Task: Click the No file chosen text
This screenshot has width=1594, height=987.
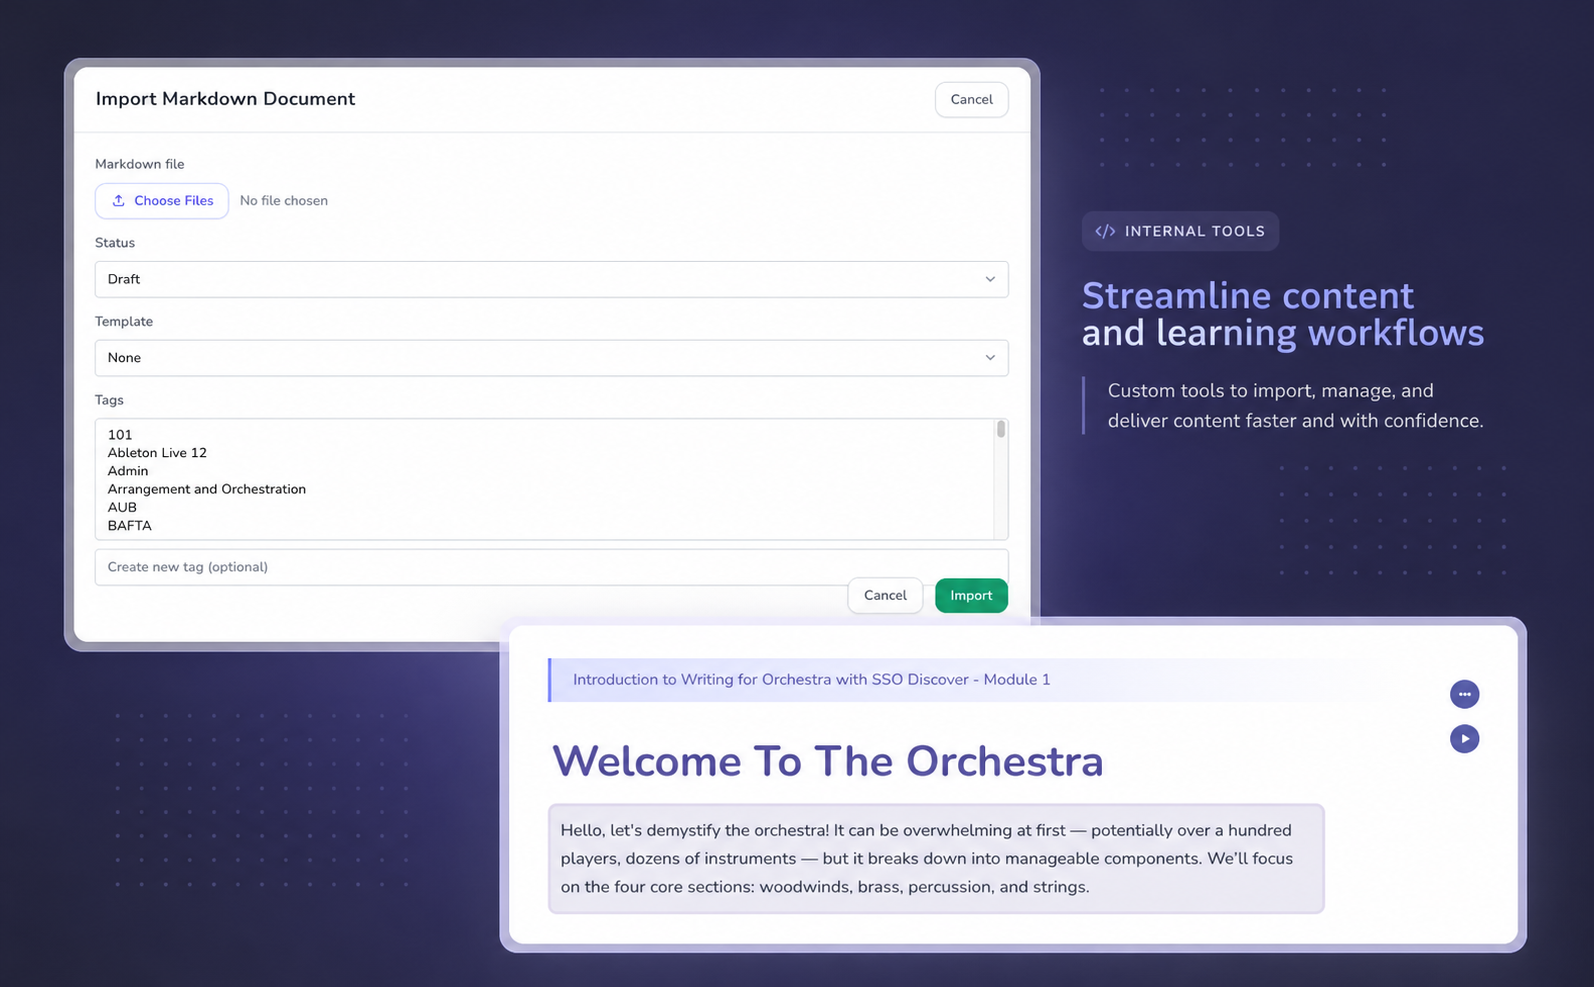Action: pos(284,201)
